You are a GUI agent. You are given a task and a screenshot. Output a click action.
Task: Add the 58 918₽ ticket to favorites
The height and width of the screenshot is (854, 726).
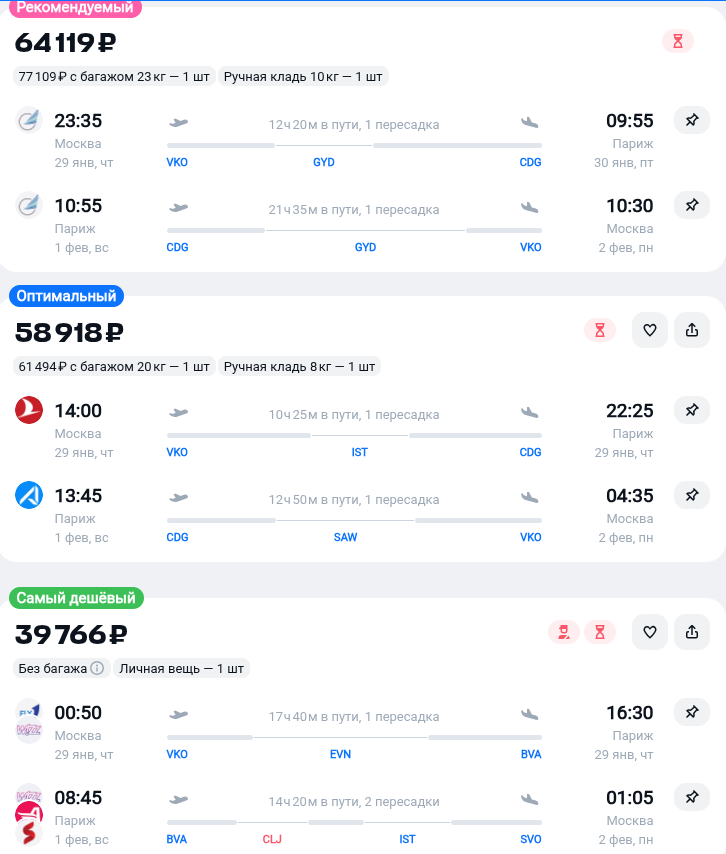pos(649,330)
